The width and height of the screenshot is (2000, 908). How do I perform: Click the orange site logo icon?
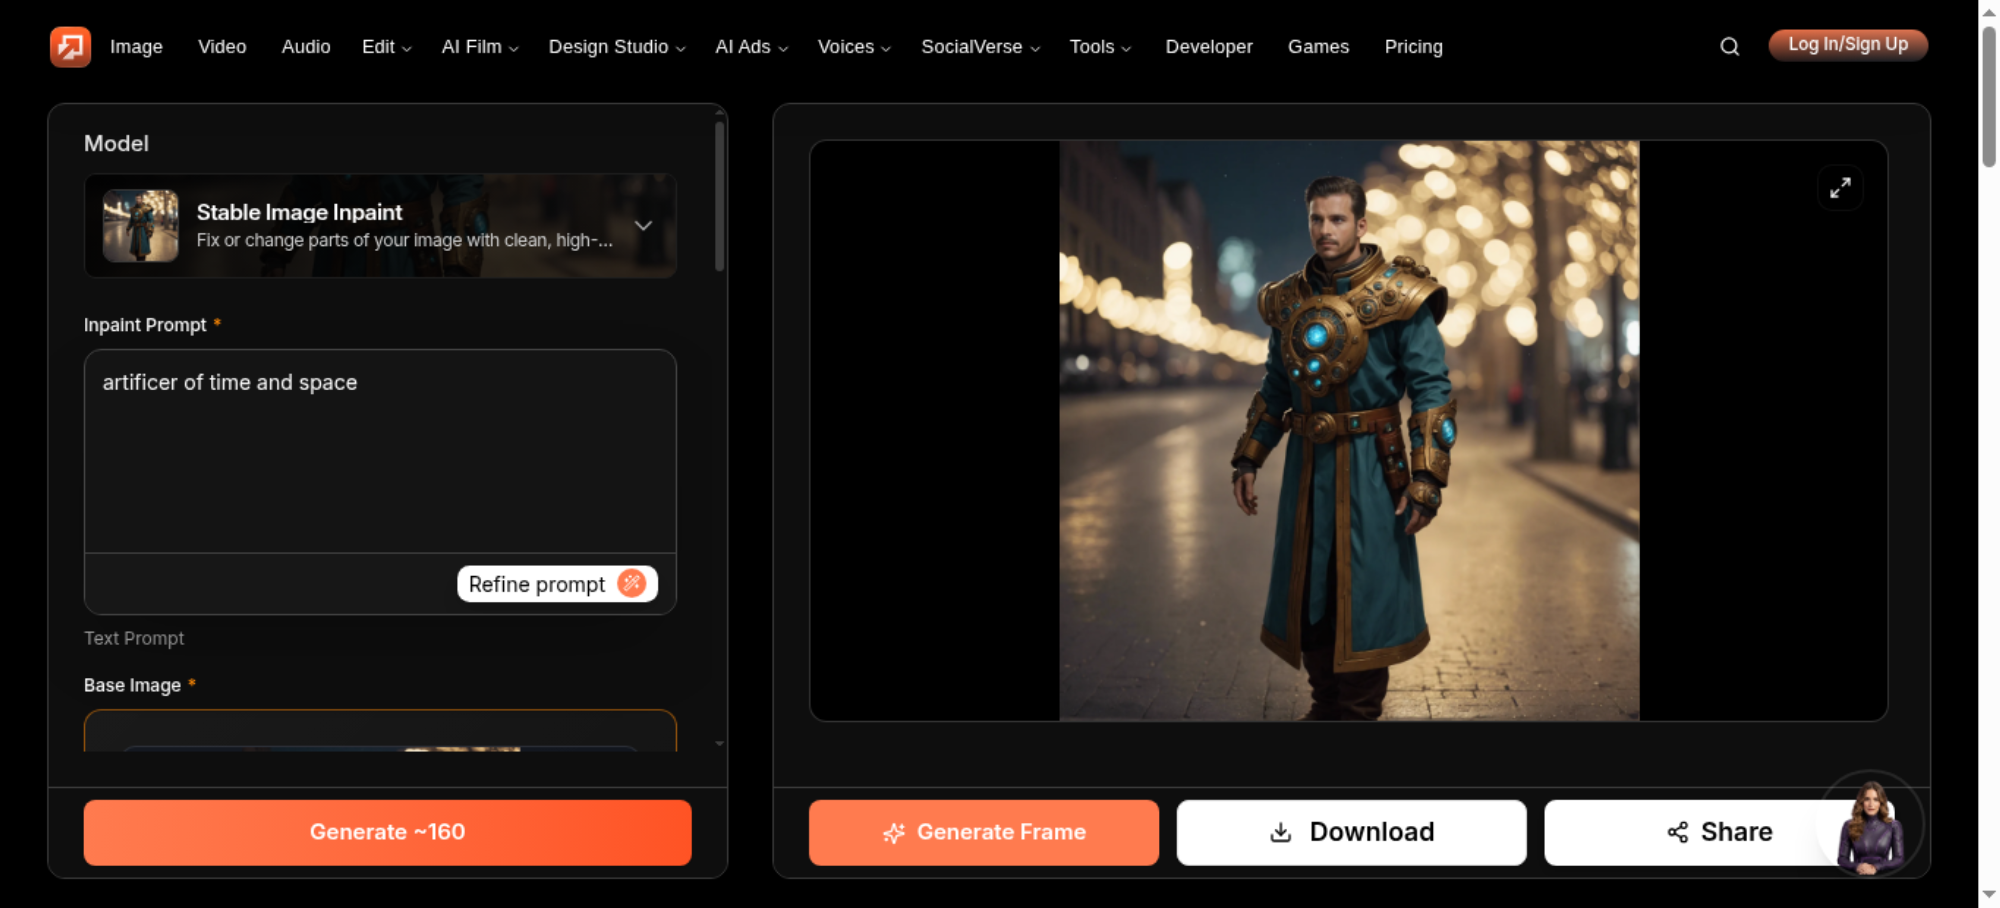pos(70,46)
